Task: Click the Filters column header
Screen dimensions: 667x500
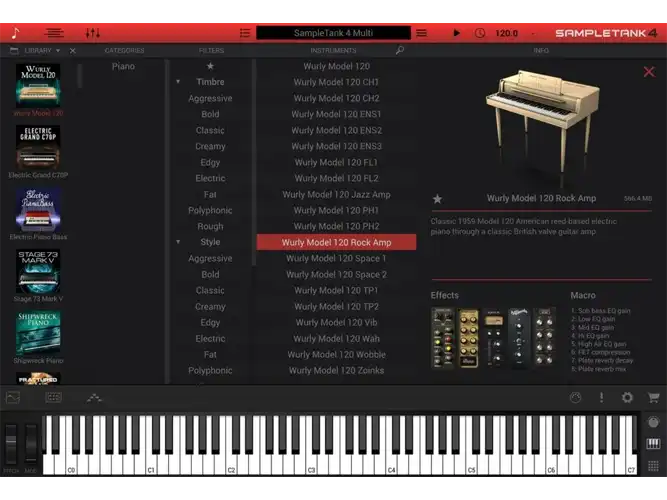Action: (211, 51)
